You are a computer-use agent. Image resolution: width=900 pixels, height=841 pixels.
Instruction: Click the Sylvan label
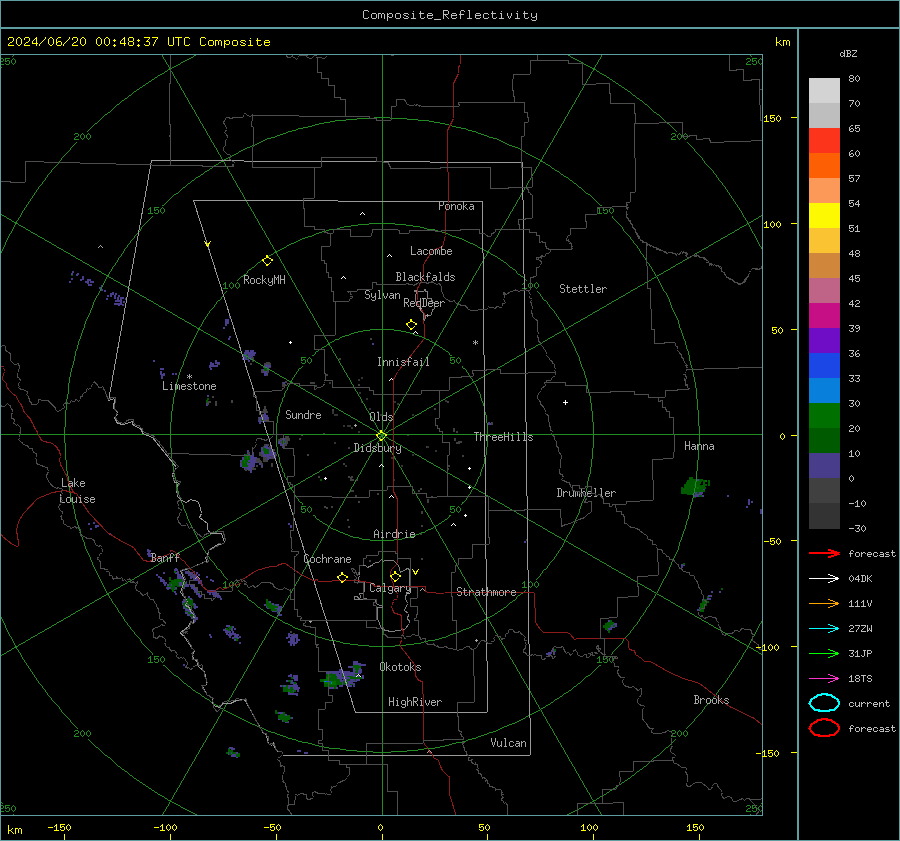tap(382, 295)
